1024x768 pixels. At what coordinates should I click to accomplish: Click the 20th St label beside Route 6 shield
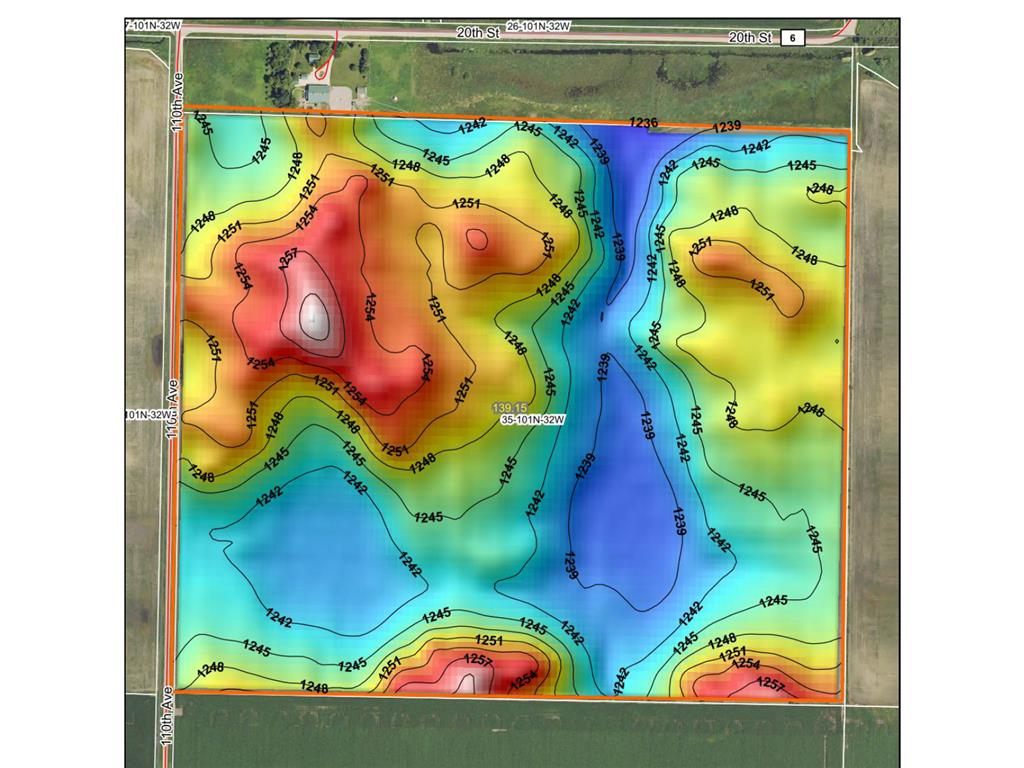(x=751, y=37)
